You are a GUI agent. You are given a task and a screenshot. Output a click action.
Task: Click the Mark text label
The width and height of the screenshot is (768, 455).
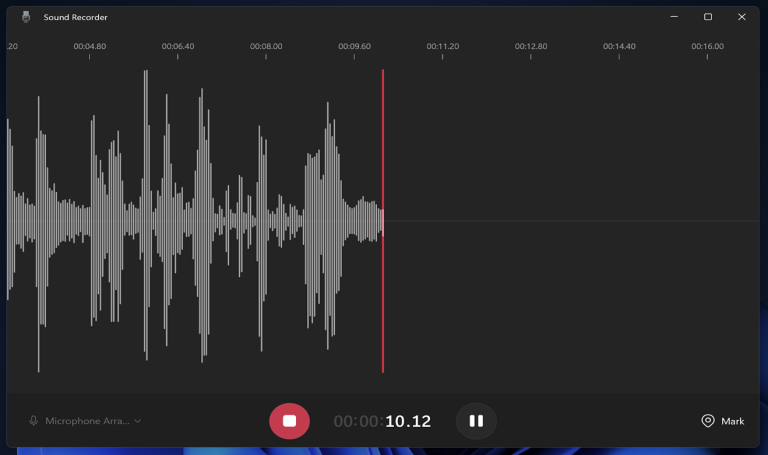[x=733, y=421]
